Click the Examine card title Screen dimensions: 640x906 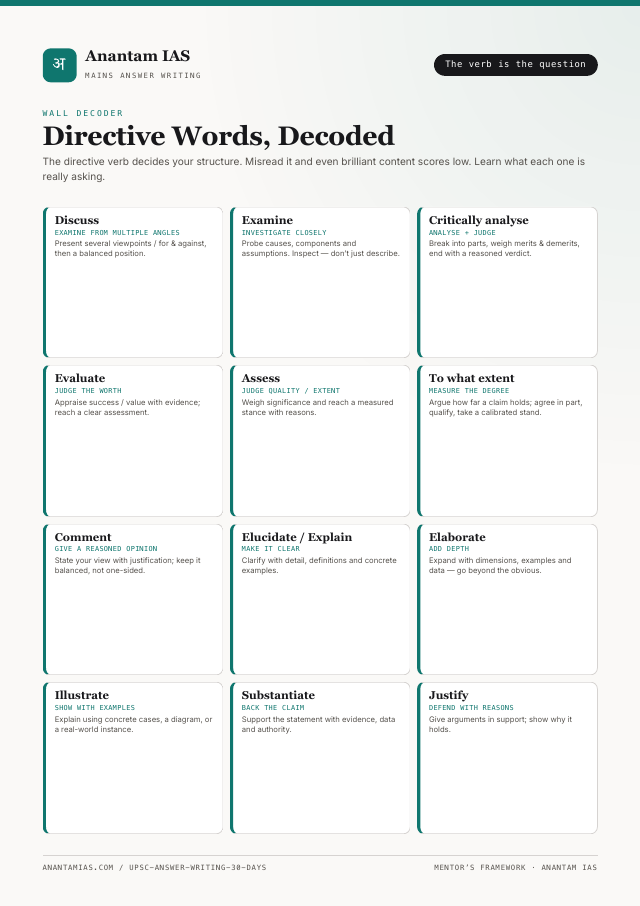[267, 220]
